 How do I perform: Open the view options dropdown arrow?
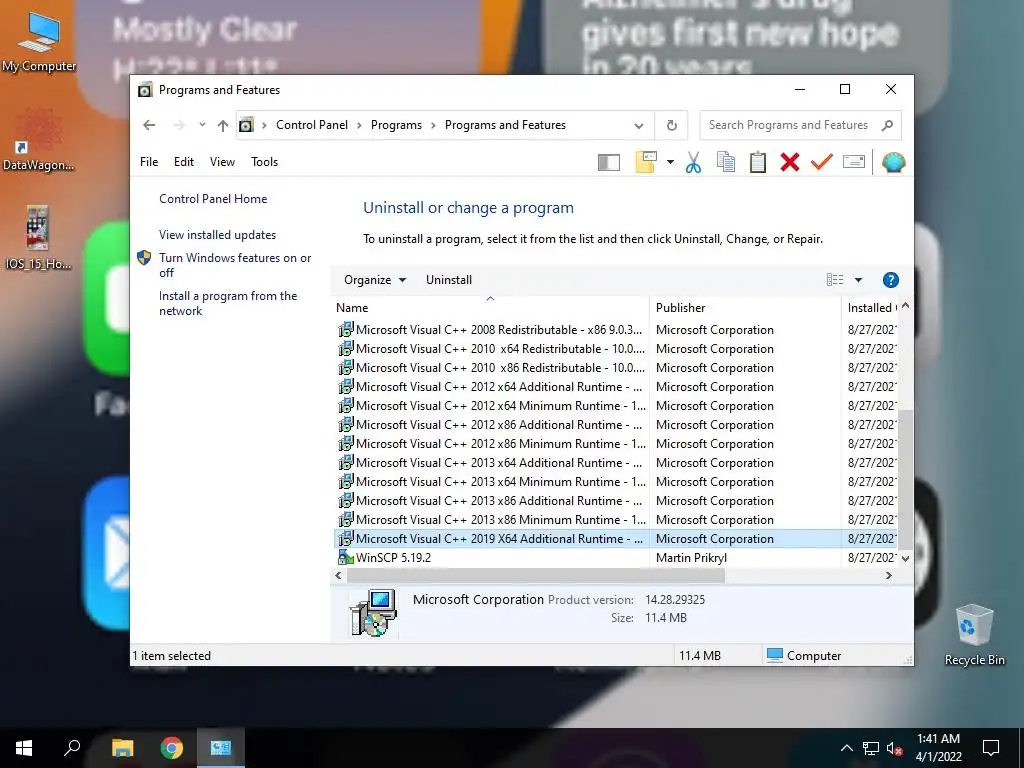(858, 280)
